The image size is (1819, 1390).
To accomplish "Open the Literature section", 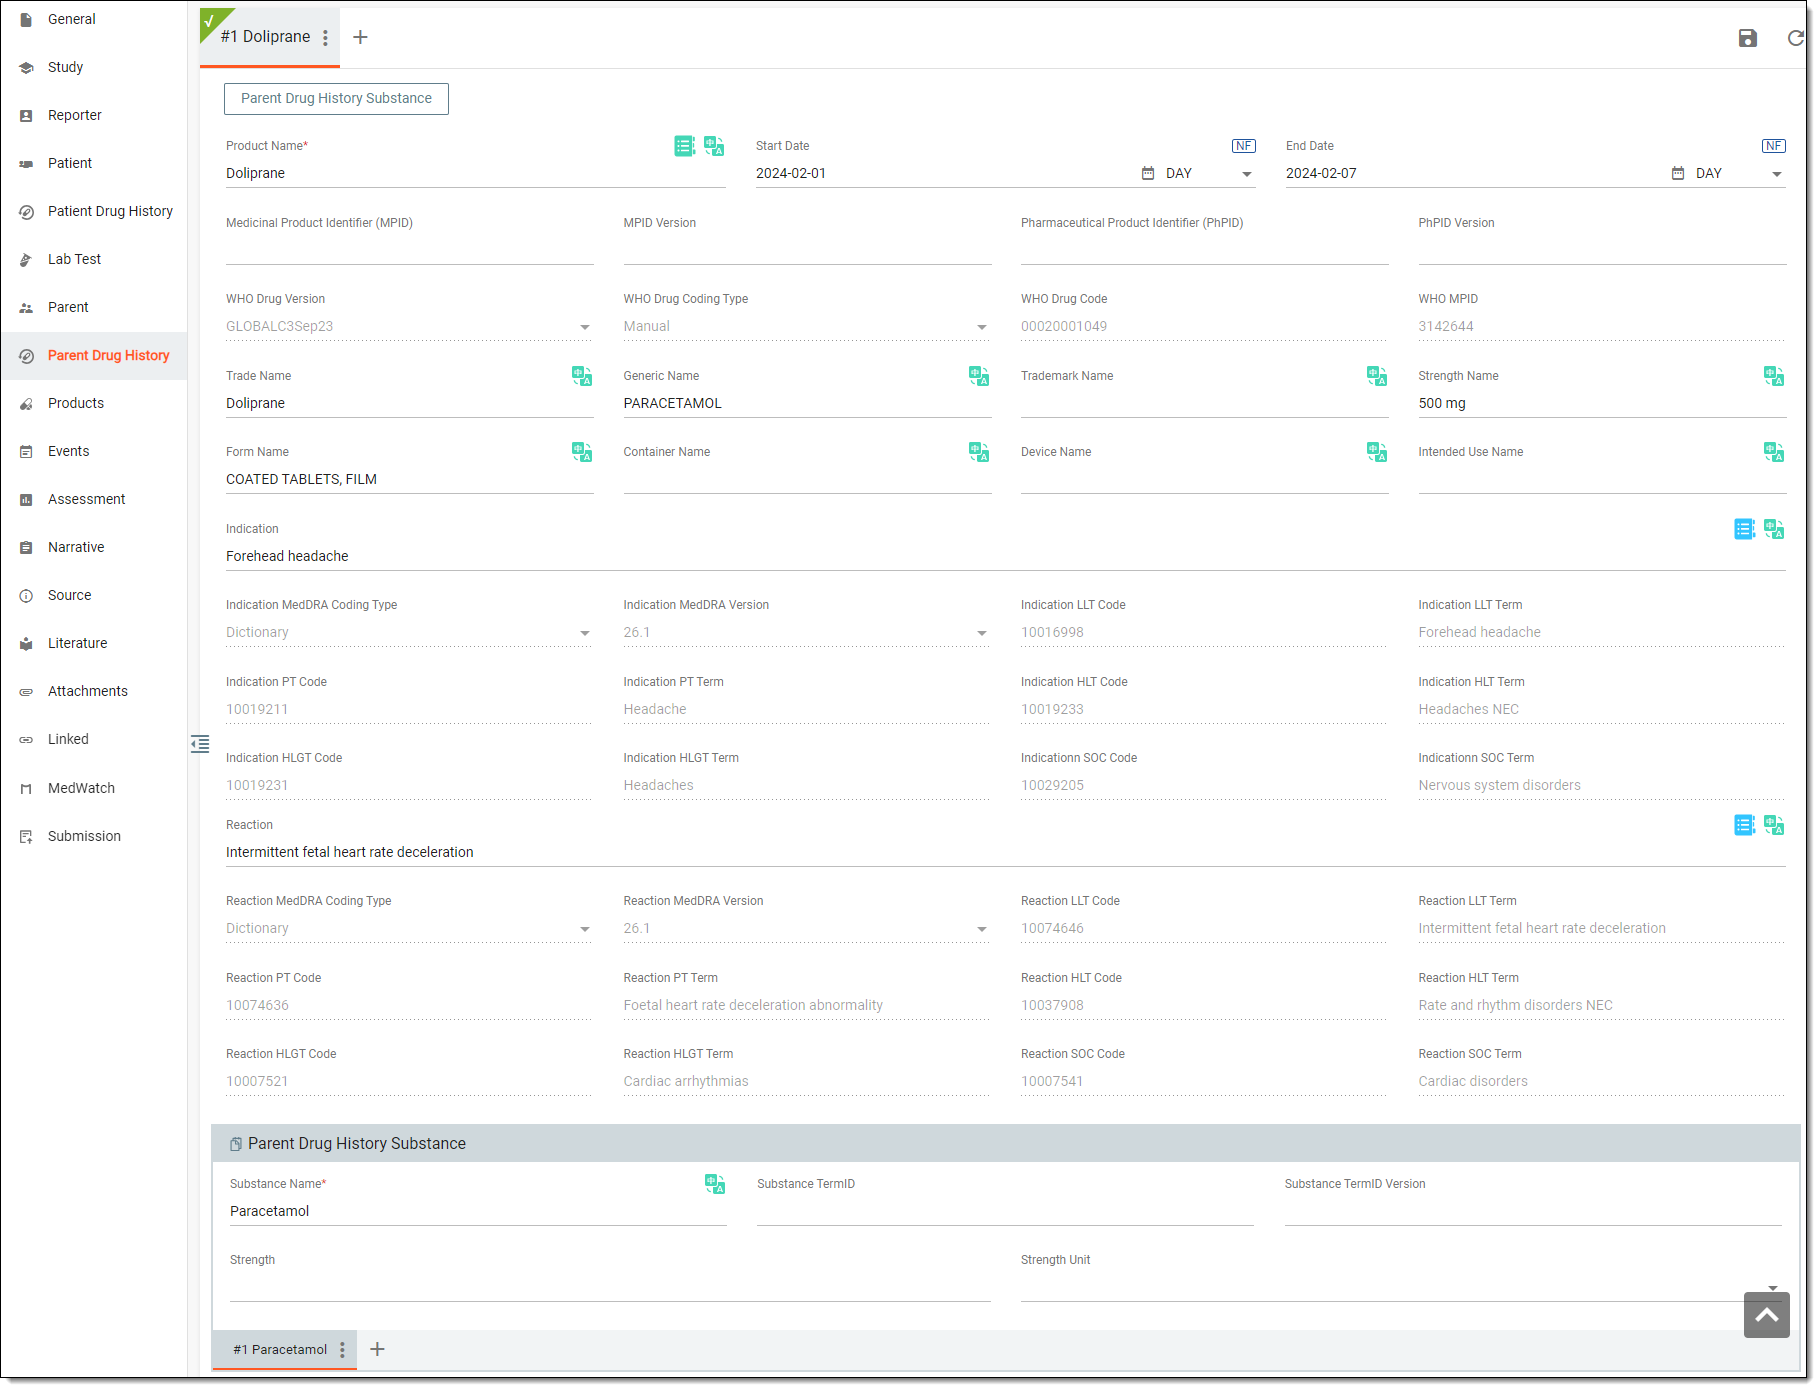I will (94, 643).
